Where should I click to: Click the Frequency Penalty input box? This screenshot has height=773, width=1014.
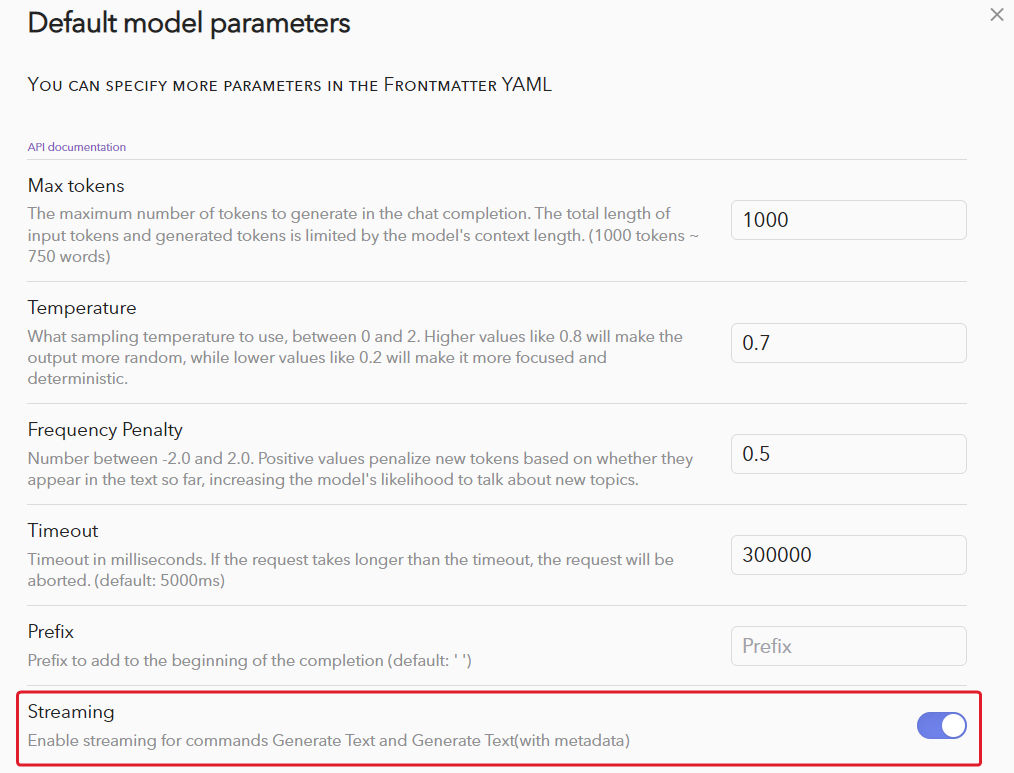847,453
